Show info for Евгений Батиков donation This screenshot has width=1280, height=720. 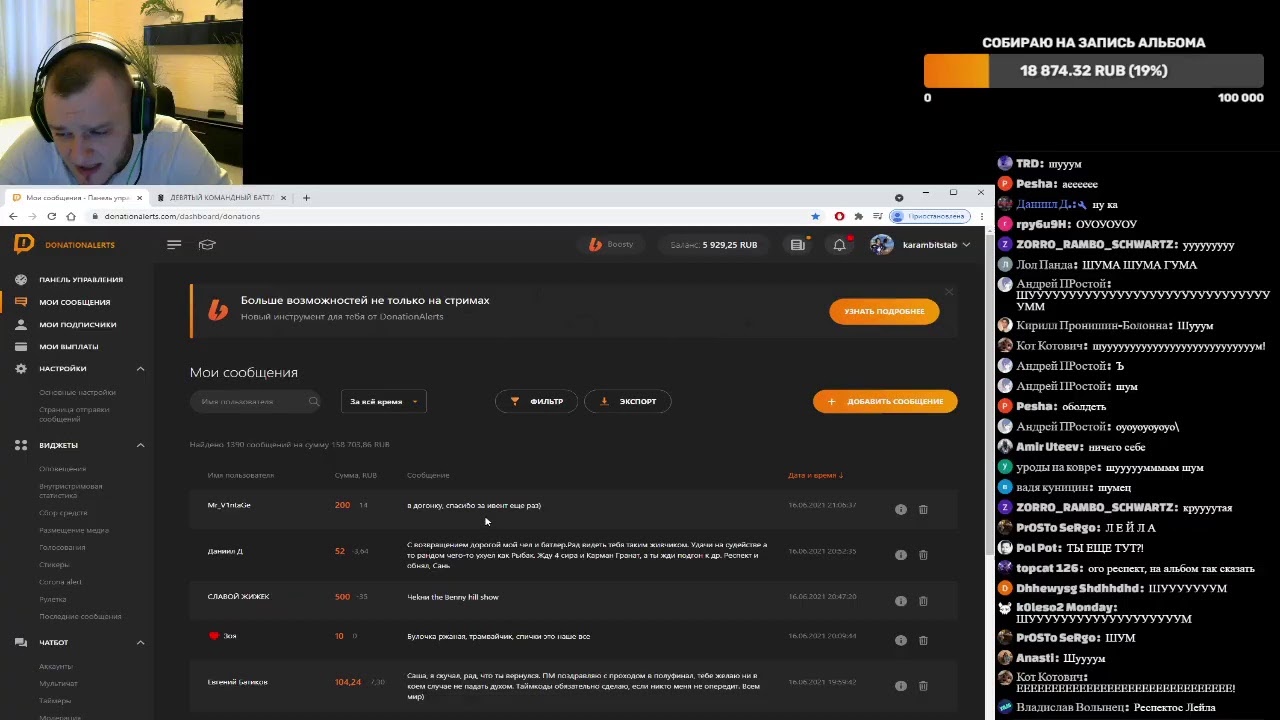coord(900,686)
